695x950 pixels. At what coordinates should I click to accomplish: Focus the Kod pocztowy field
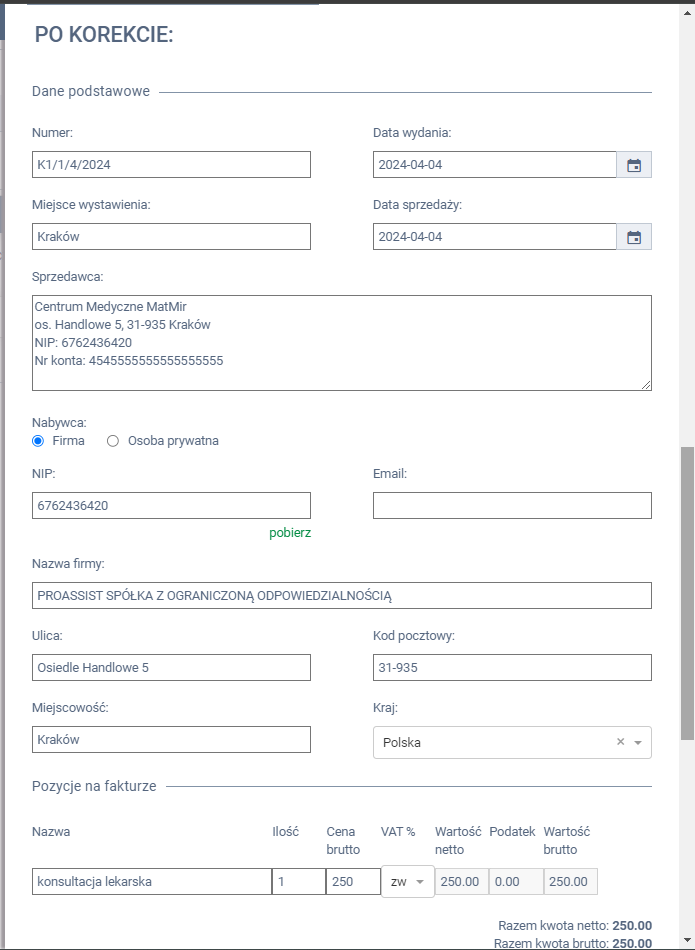[512, 667]
